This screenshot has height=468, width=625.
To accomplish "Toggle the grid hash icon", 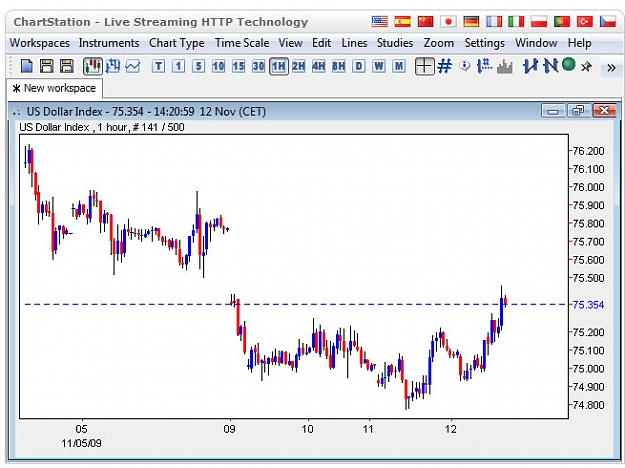I will click(444, 66).
